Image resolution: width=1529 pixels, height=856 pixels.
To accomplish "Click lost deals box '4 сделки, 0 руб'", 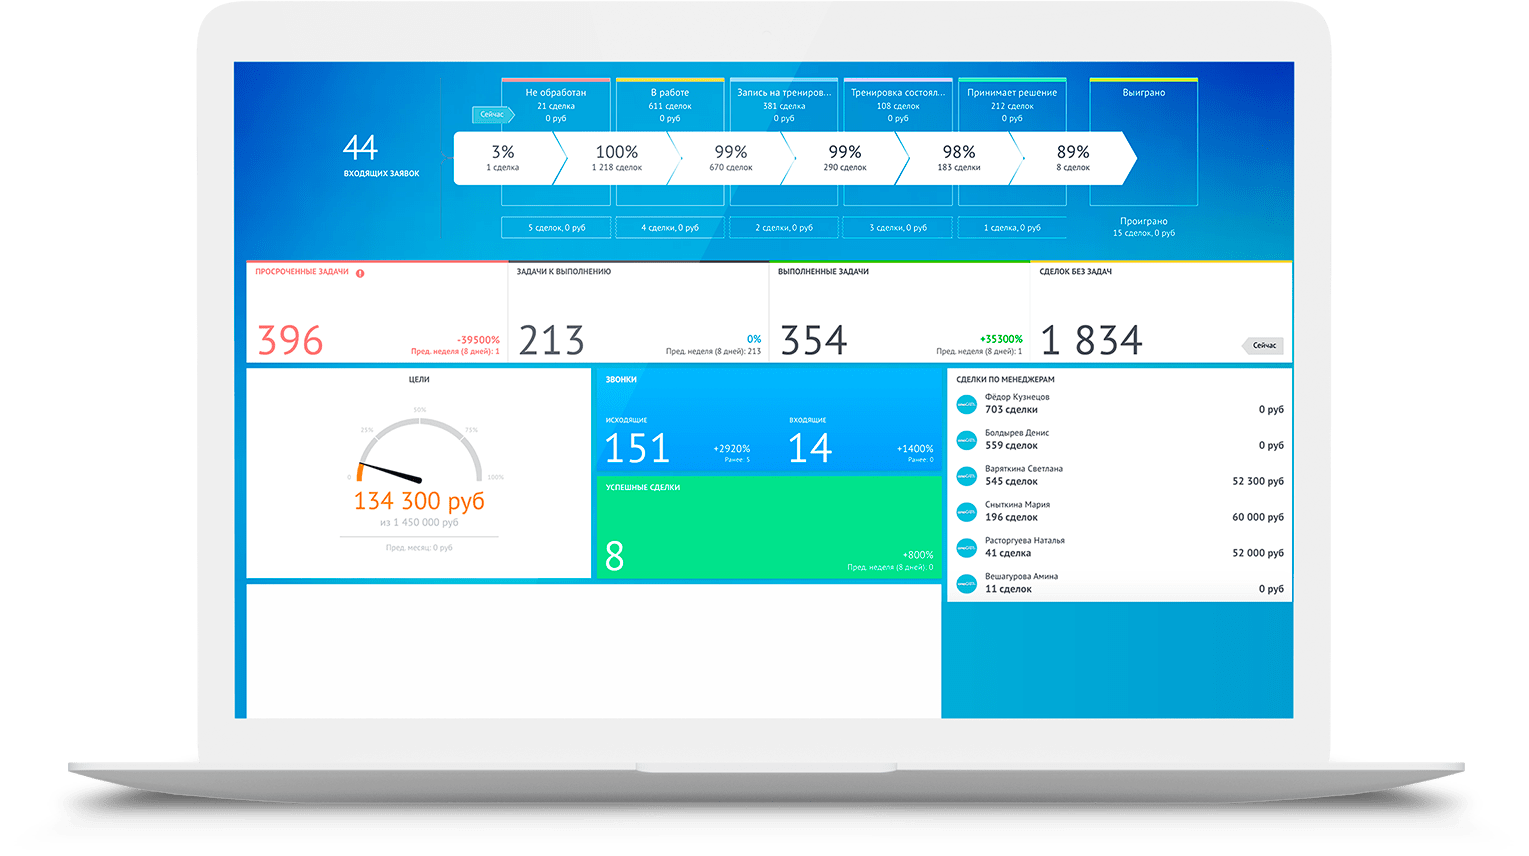I will (670, 228).
